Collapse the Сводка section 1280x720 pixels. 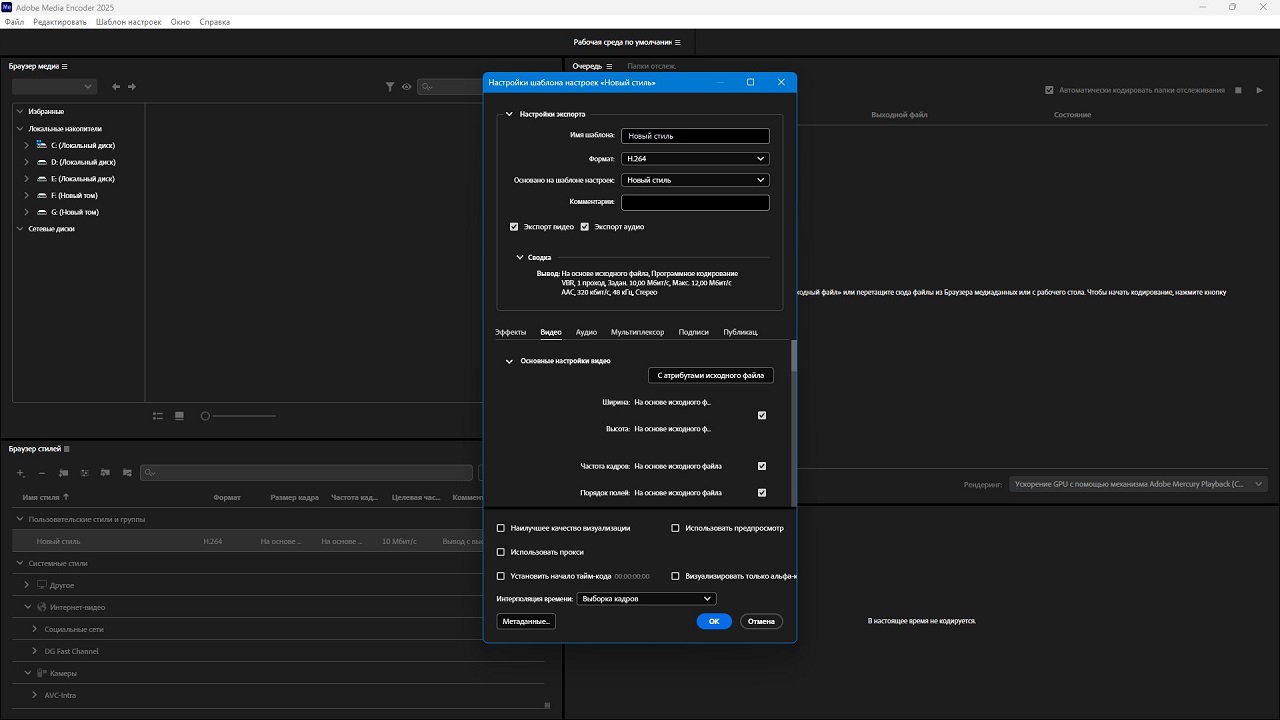[520, 258]
